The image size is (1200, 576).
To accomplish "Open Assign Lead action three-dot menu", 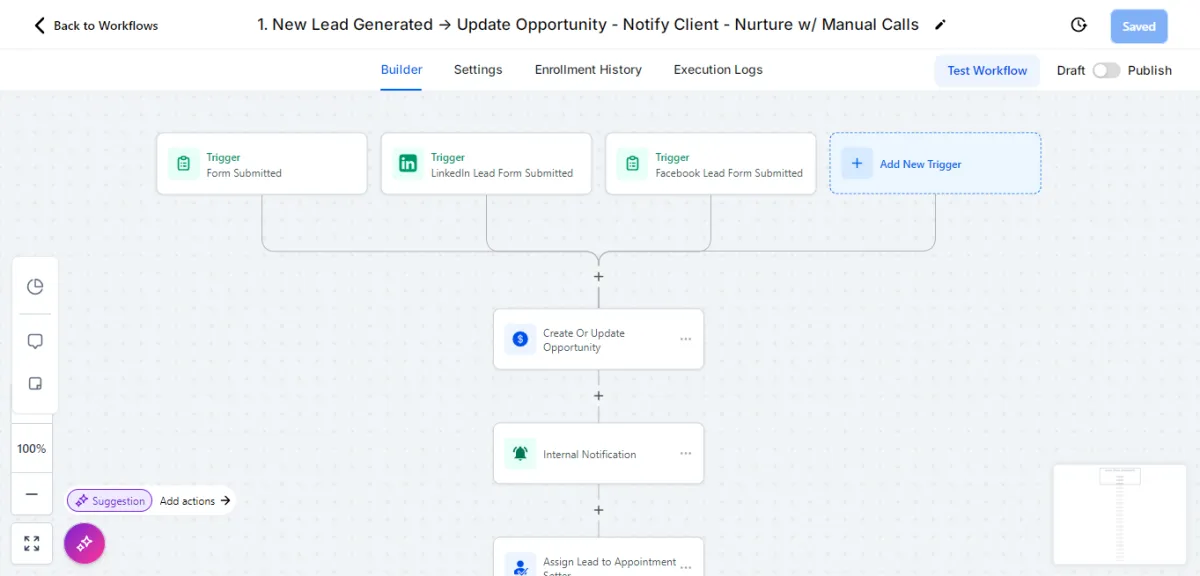I will pyautogui.click(x=685, y=566).
